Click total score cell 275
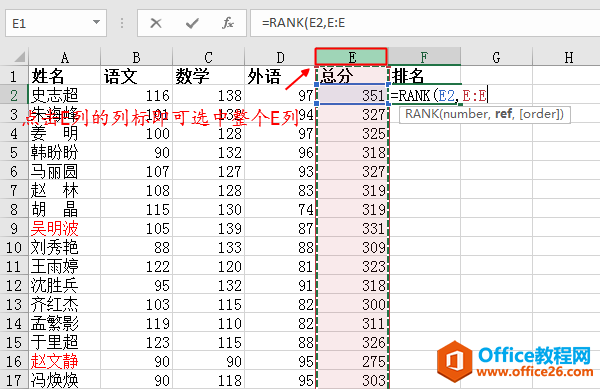Screen dimensions: 600x389 point(352,361)
